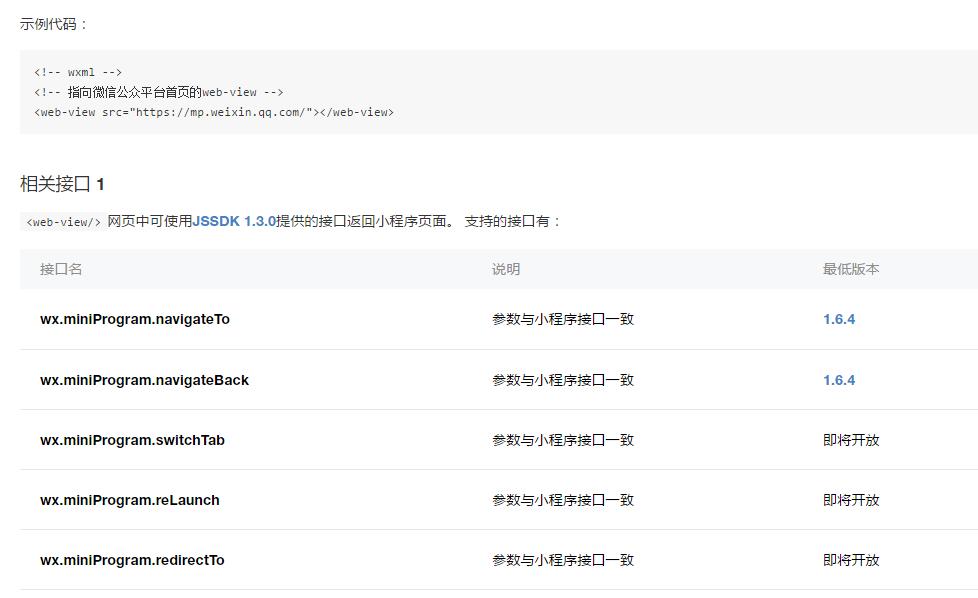Select the wx.miniProgram.redirectTo interface name
This screenshot has height=598, width=978.
(132, 560)
